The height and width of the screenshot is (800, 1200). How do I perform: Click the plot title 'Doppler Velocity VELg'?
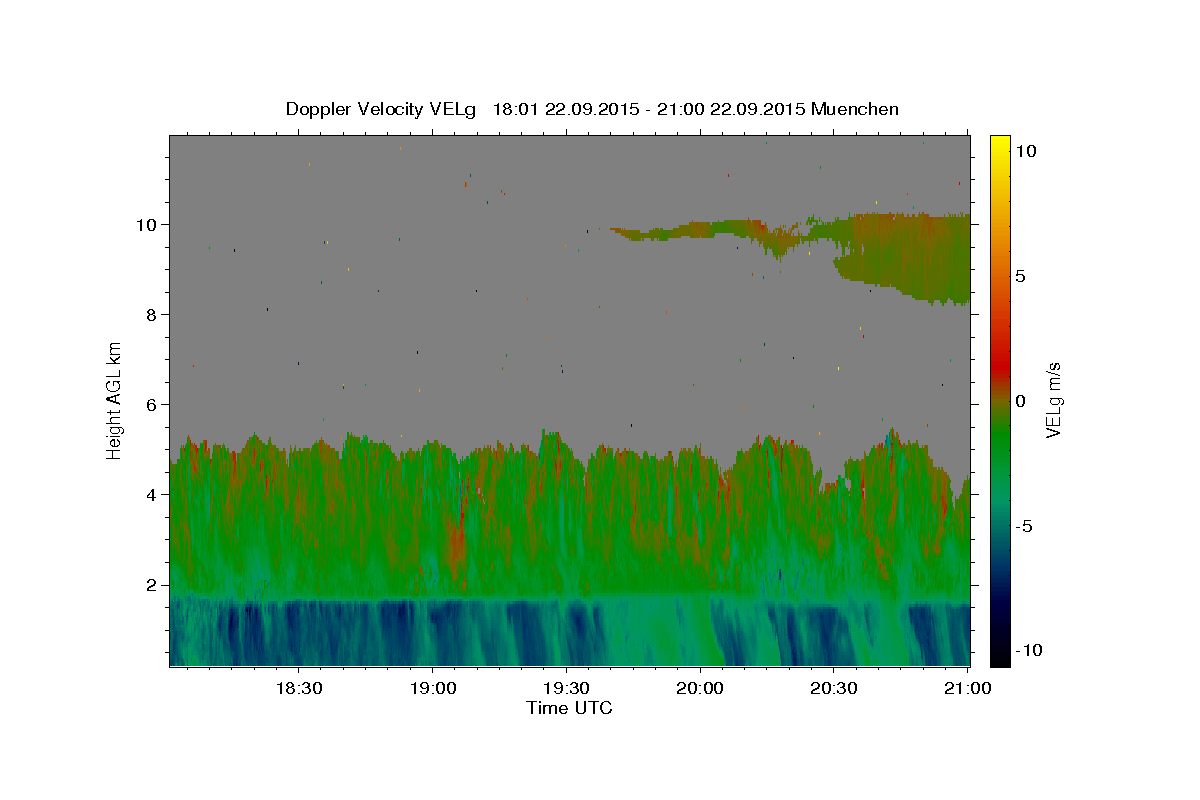[382, 109]
